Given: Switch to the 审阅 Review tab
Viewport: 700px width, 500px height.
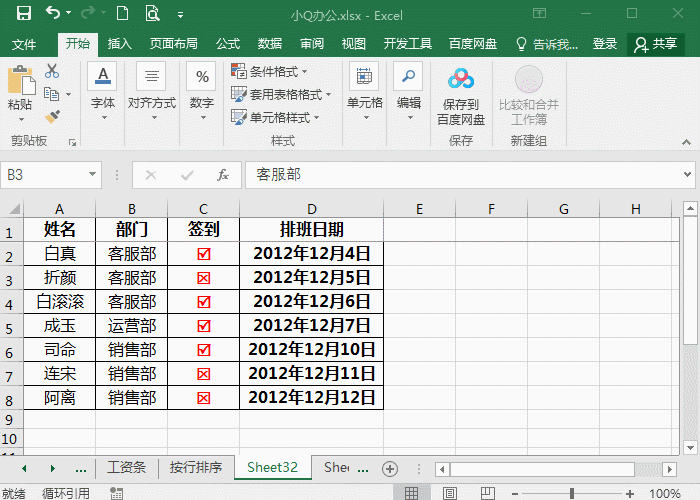Looking at the screenshot, I should tap(312, 44).
